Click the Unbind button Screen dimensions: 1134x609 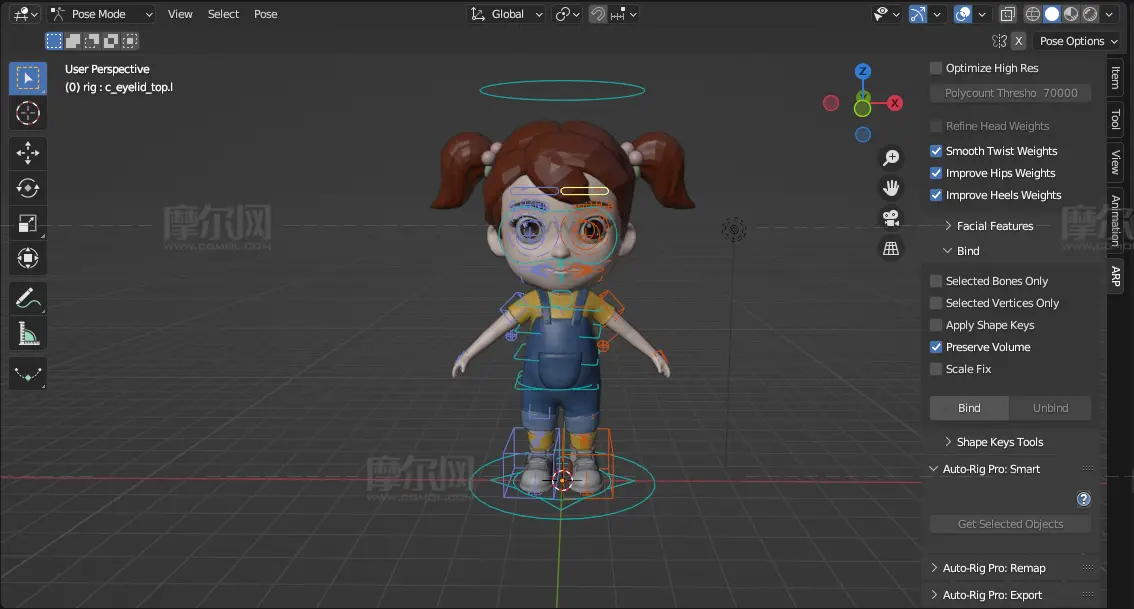click(1050, 408)
